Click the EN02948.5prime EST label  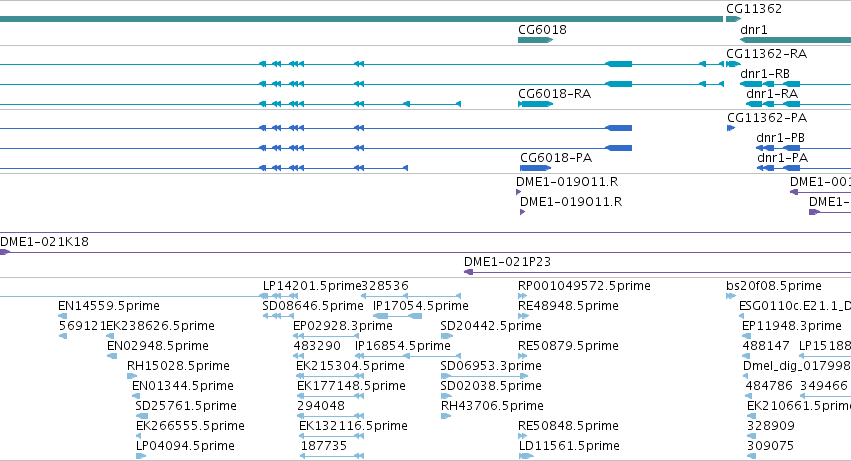click(x=157, y=346)
